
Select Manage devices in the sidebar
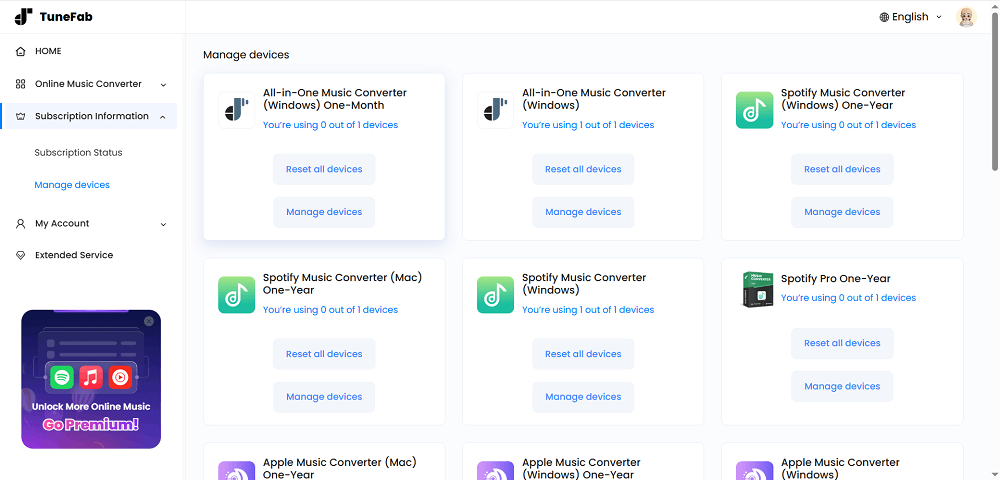pyautogui.click(x=72, y=185)
